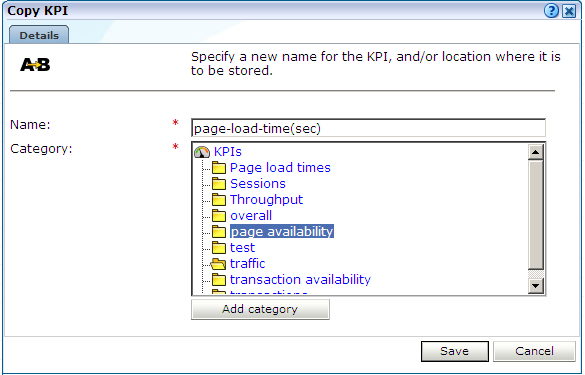This screenshot has height=375, width=585.
Task: Click the category list scroll up arrow
Action: coord(536,152)
